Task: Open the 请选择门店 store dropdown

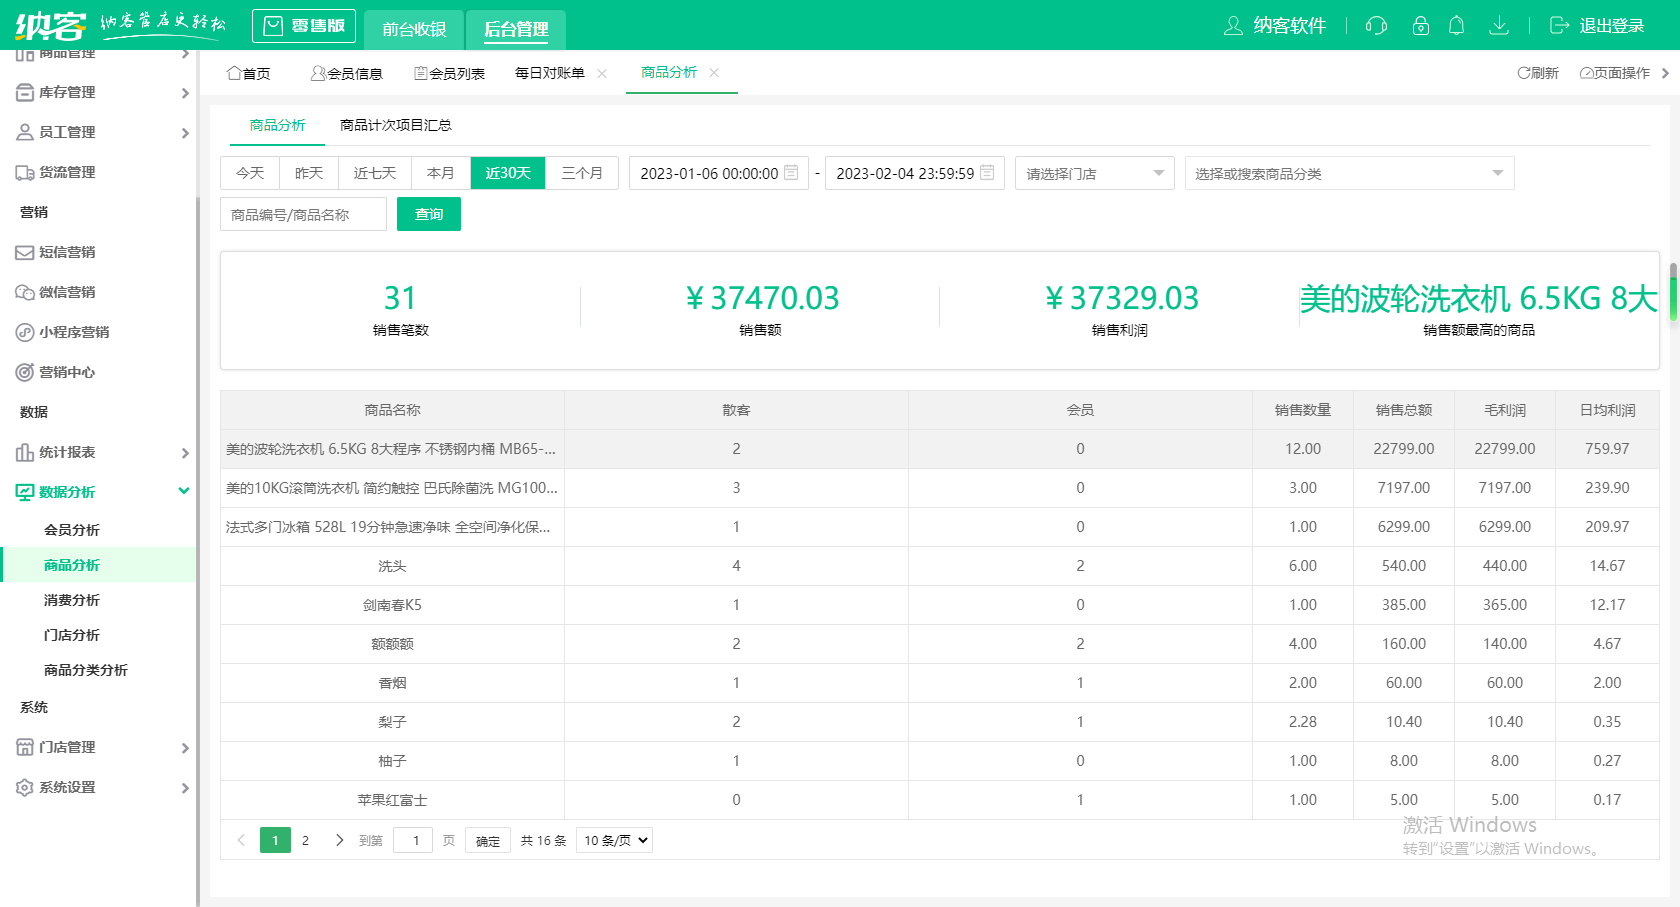Action: click(x=1094, y=173)
